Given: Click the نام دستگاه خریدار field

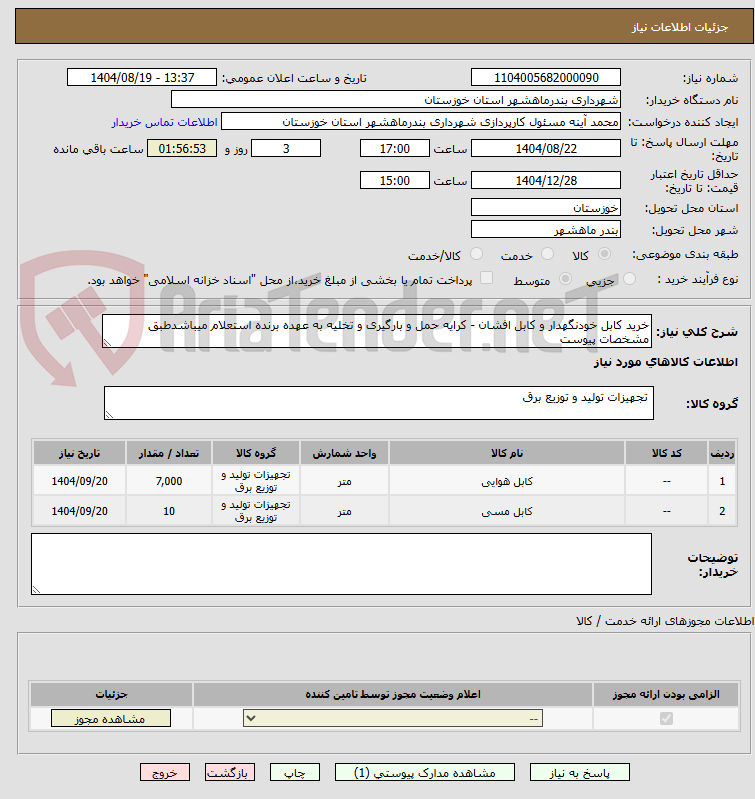Looking at the screenshot, I should (x=396, y=99).
